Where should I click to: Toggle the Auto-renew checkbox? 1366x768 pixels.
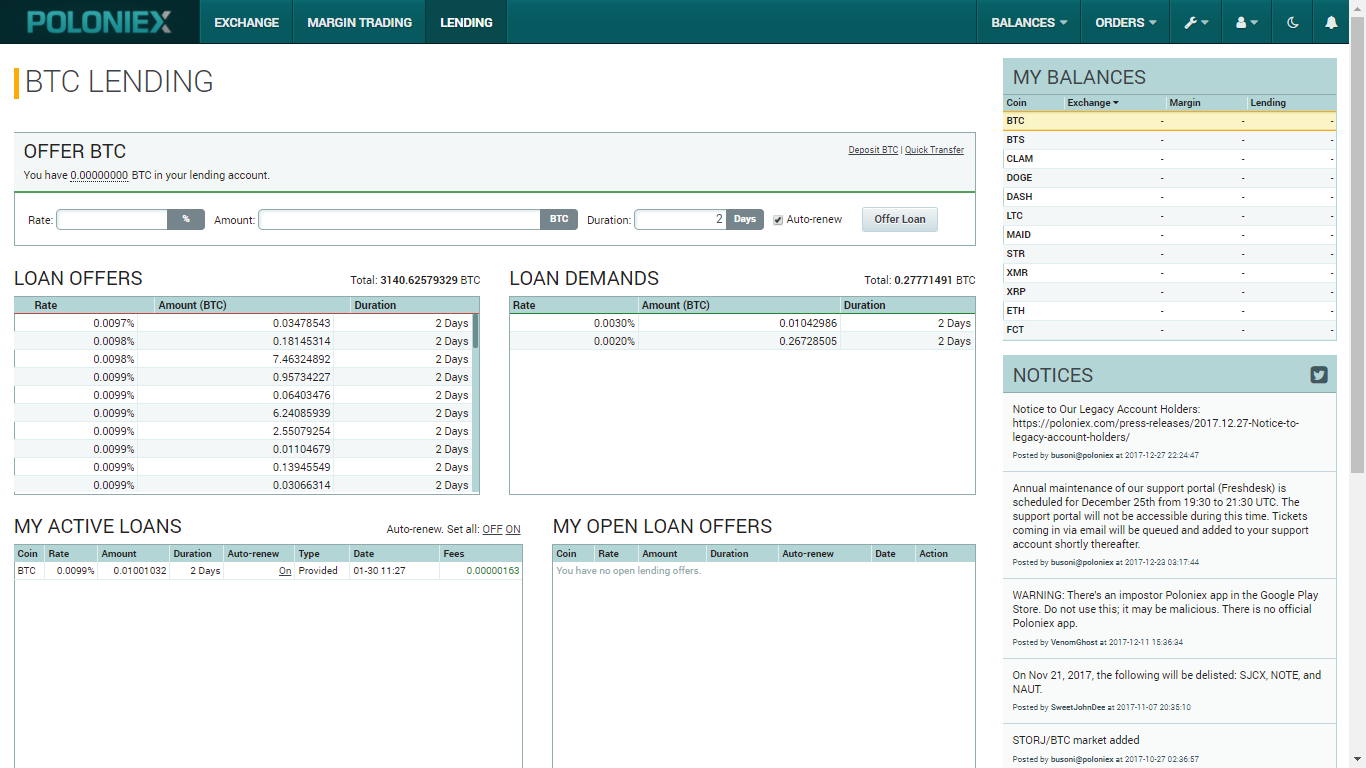[x=778, y=220]
